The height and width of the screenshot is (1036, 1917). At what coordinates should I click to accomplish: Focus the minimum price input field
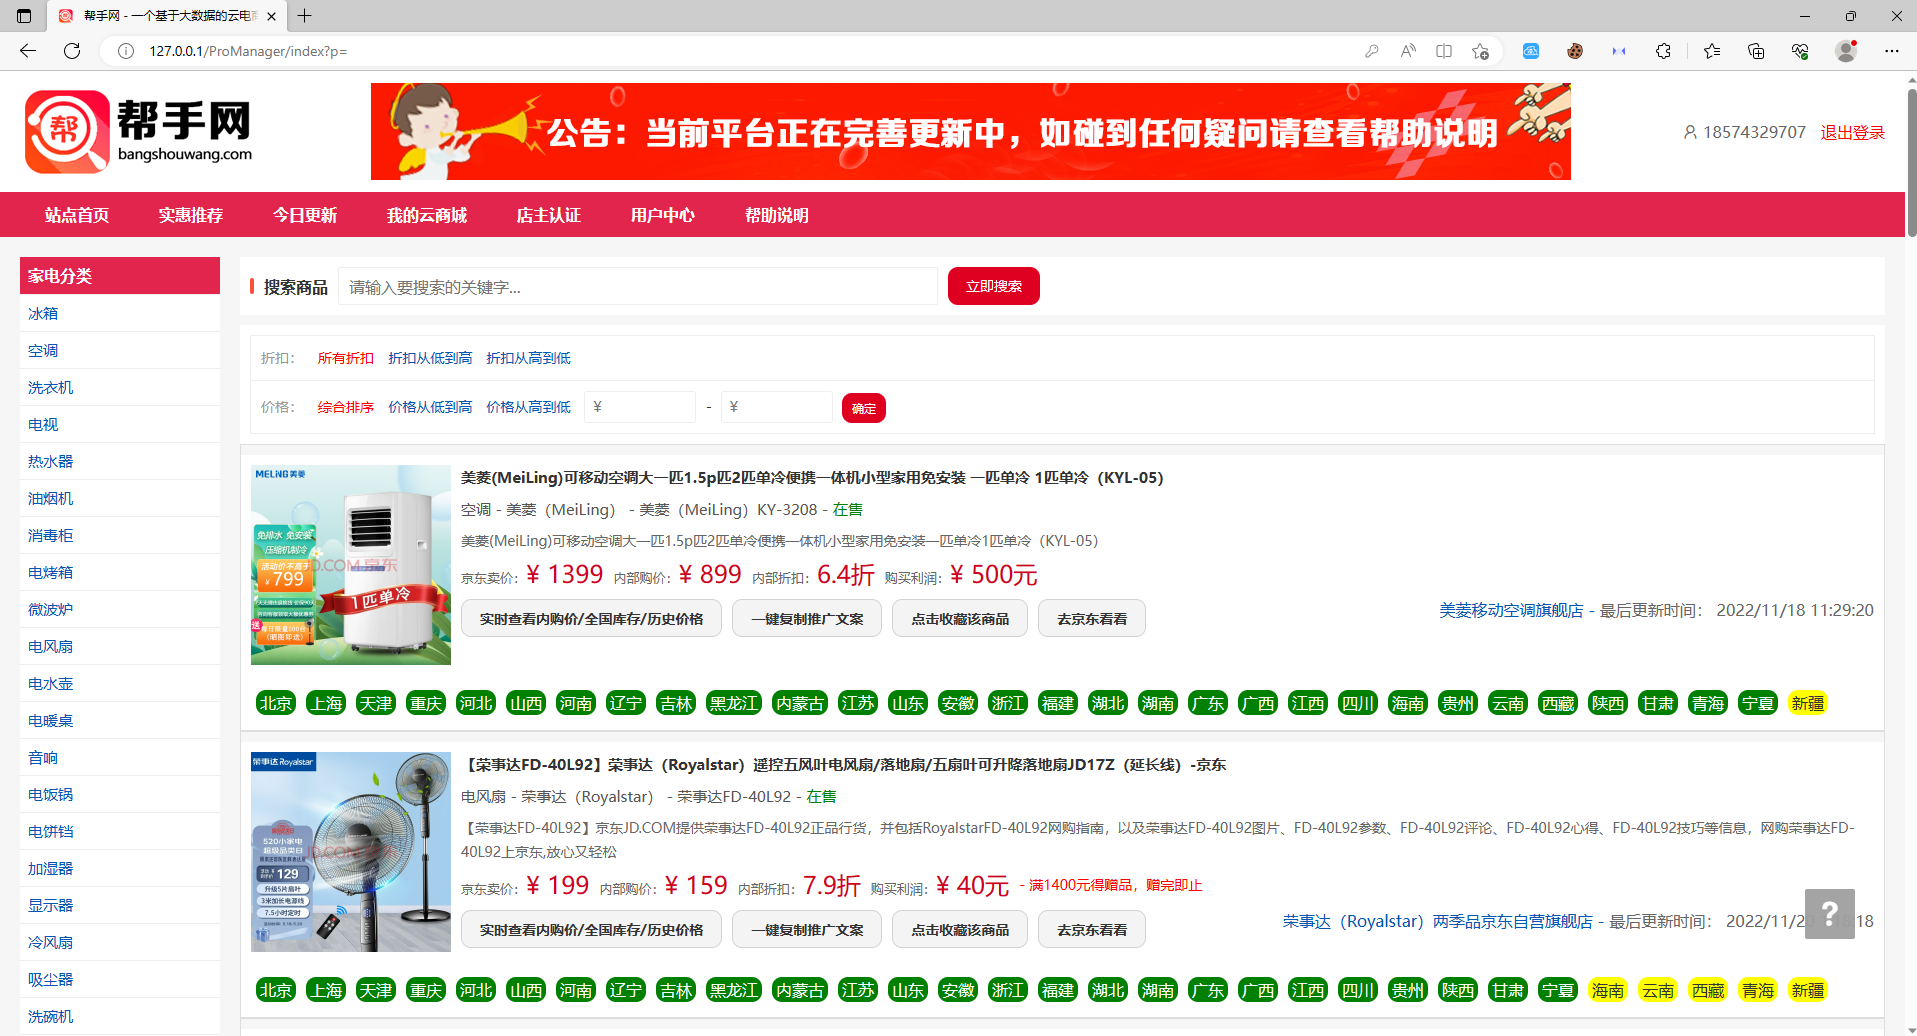coord(640,407)
